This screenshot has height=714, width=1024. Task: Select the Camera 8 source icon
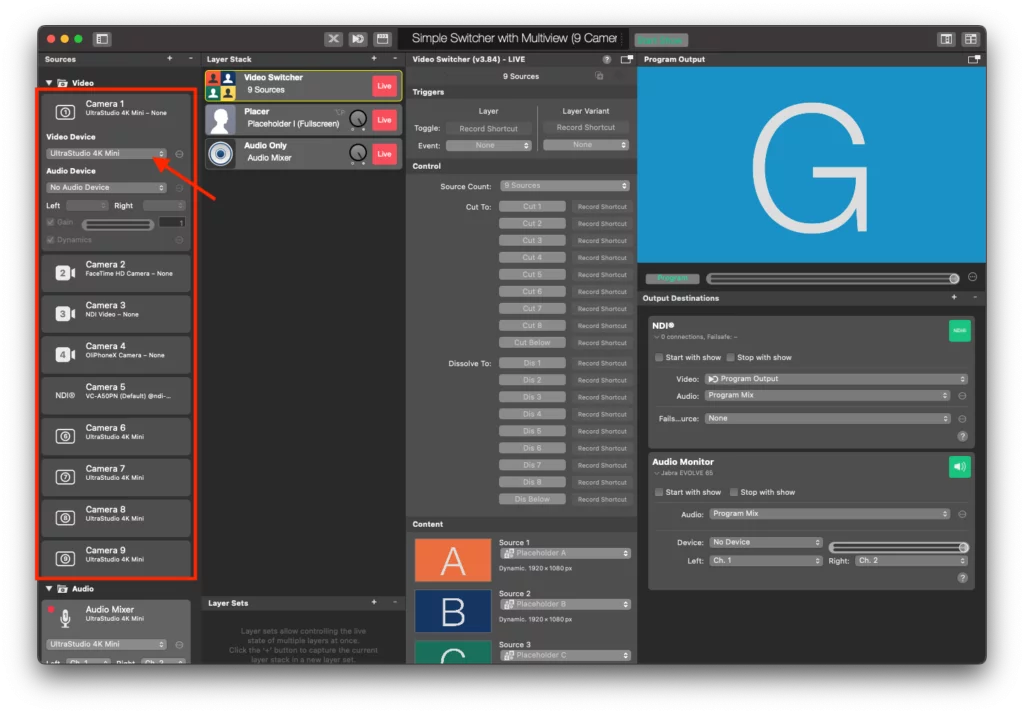[x=65, y=518]
